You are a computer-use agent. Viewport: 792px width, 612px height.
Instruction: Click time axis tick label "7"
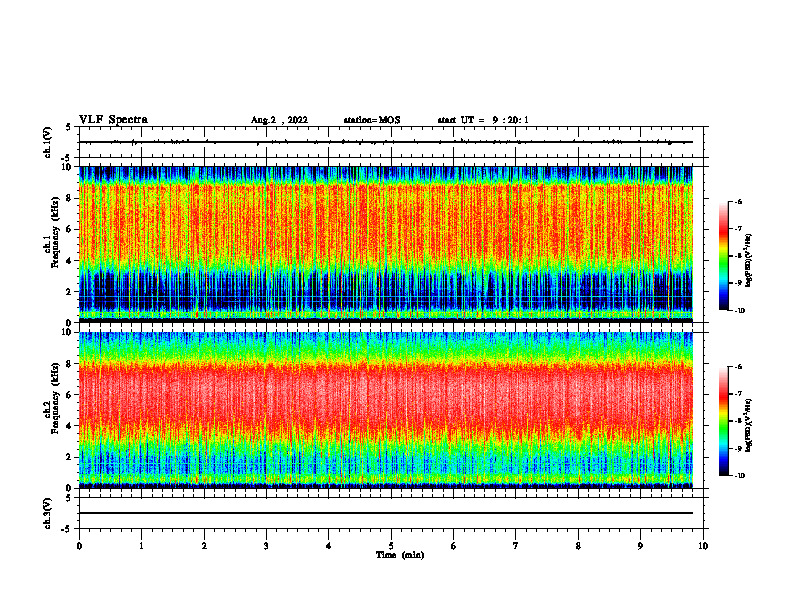(x=516, y=546)
